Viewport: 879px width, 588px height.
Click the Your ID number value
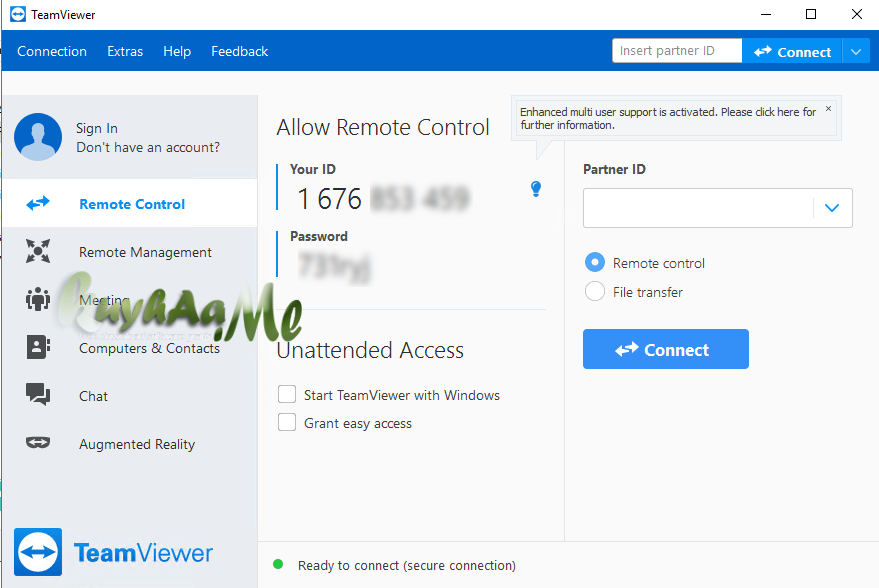pyautogui.click(x=383, y=199)
